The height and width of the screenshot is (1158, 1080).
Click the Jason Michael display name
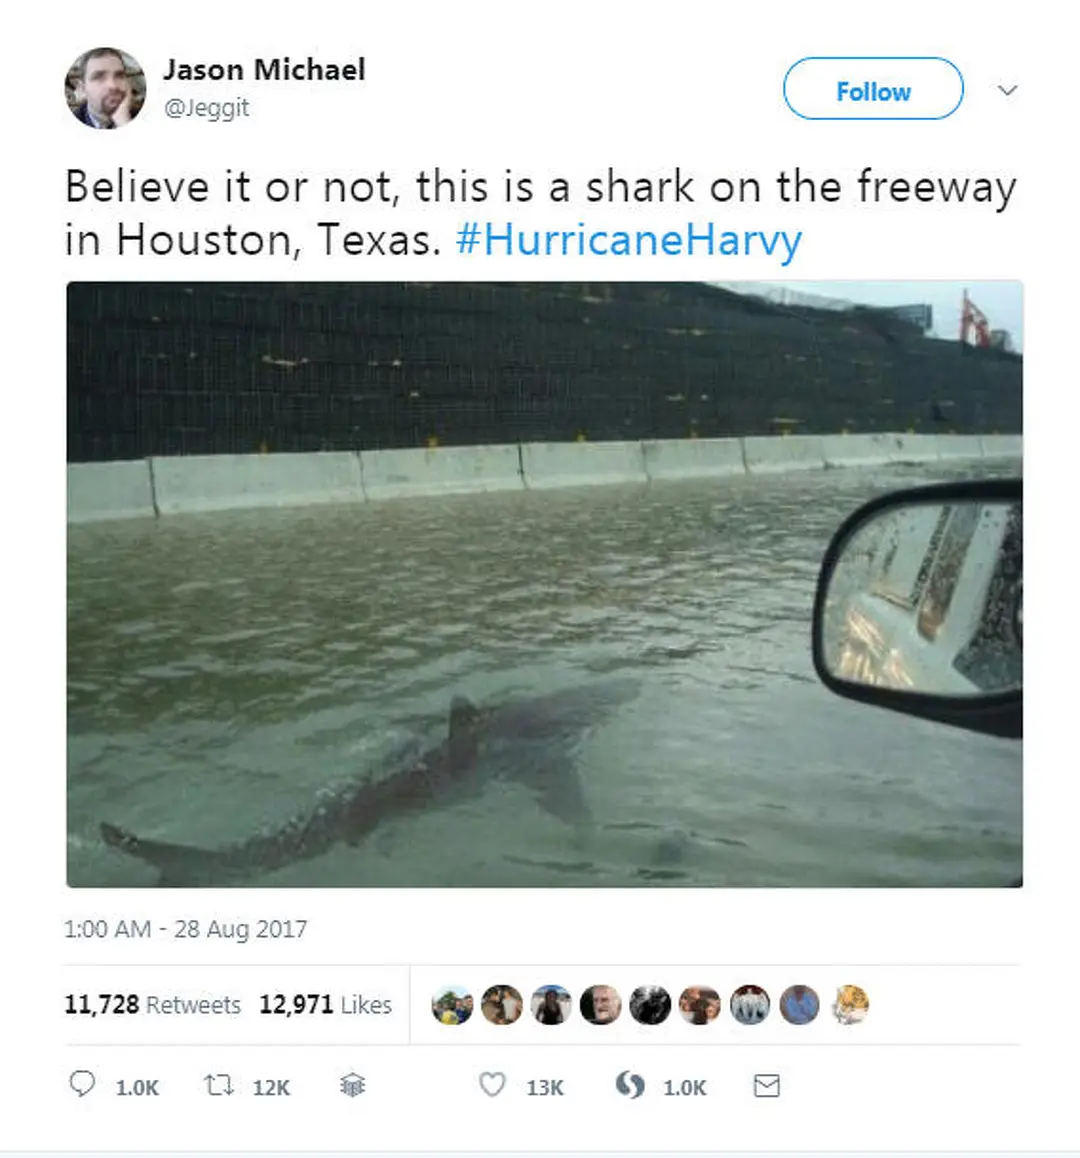(x=264, y=70)
